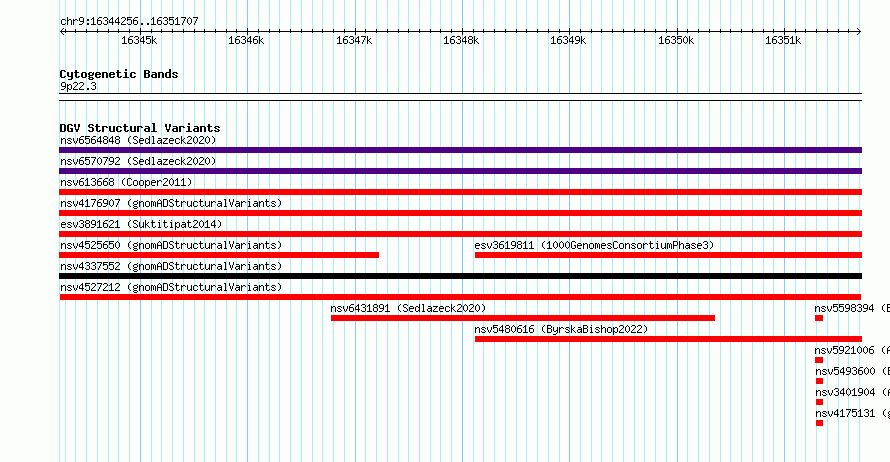Click the 16351k ruler tick label
The height and width of the screenshot is (462, 890).
783,40
